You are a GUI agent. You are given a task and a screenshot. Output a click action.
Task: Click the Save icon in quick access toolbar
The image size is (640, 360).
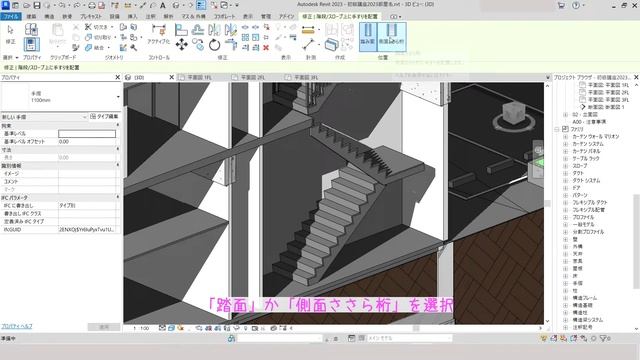click(x=37, y=6)
